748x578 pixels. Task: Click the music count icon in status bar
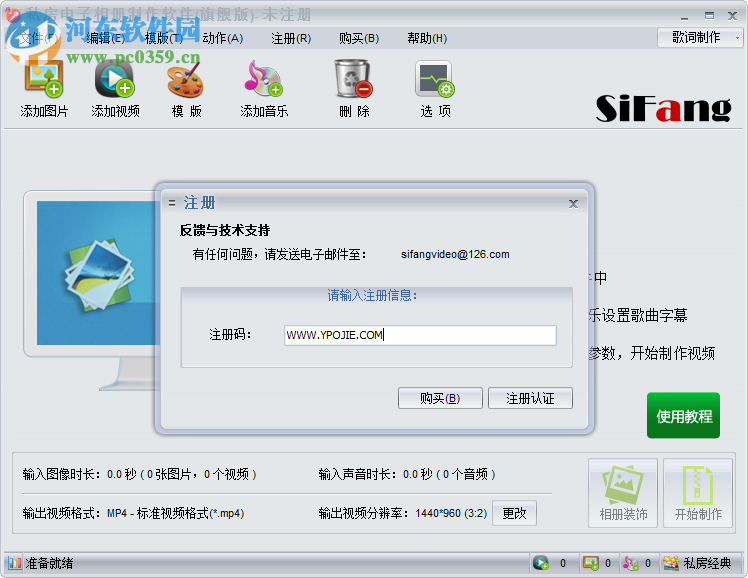click(x=631, y=563)
